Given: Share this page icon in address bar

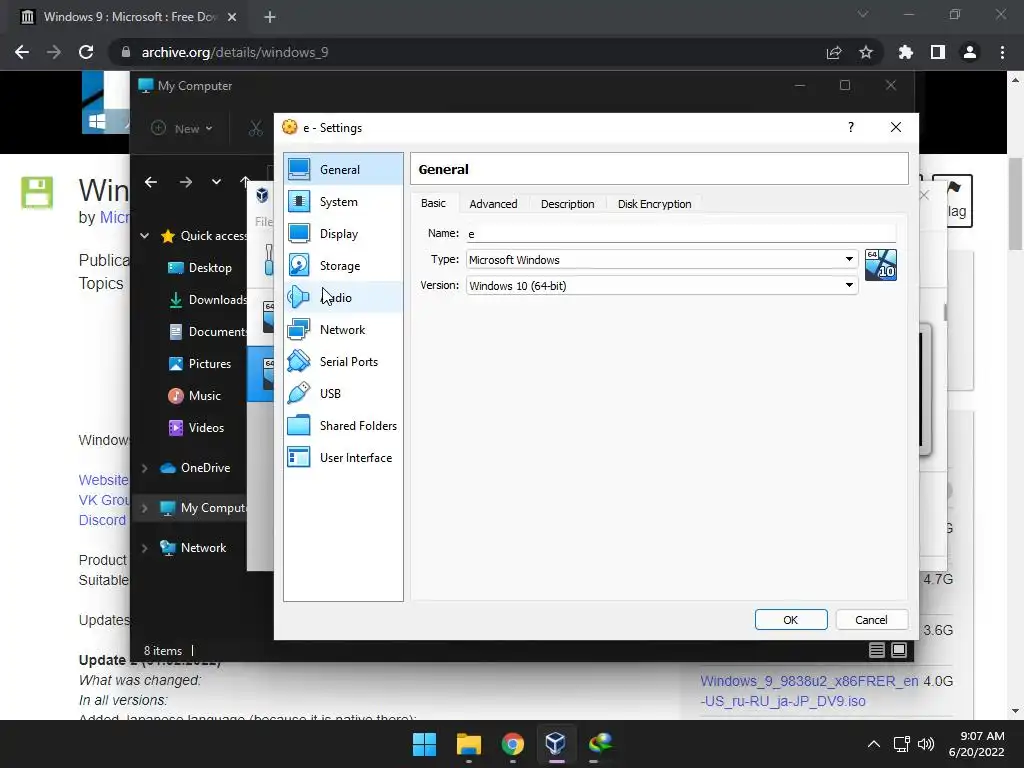Looking at the screenshot, I should click(834, 52).
